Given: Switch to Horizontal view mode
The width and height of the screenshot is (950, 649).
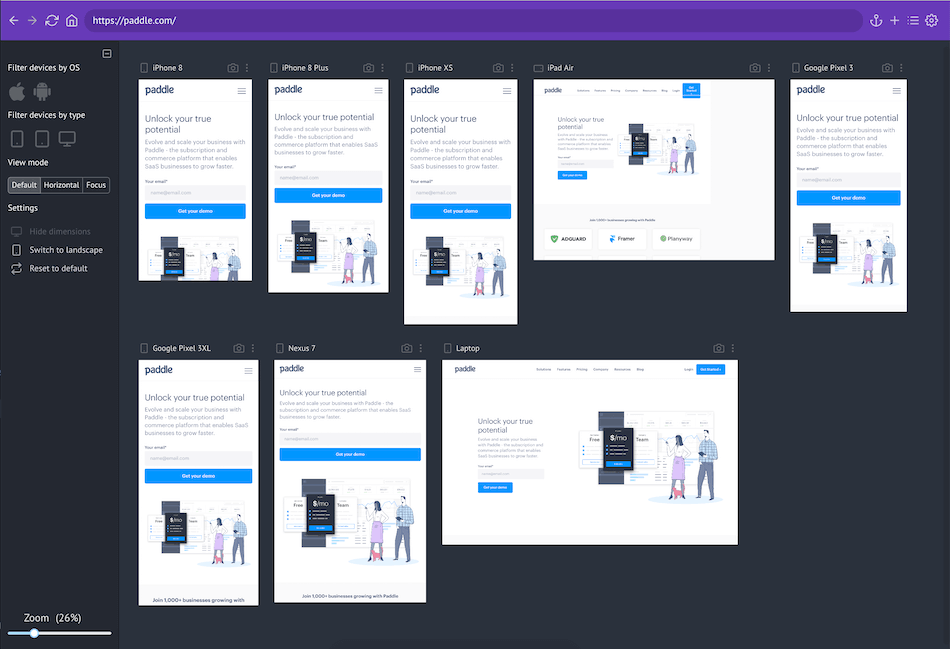Looking at the screenshot, I should 61,185.
